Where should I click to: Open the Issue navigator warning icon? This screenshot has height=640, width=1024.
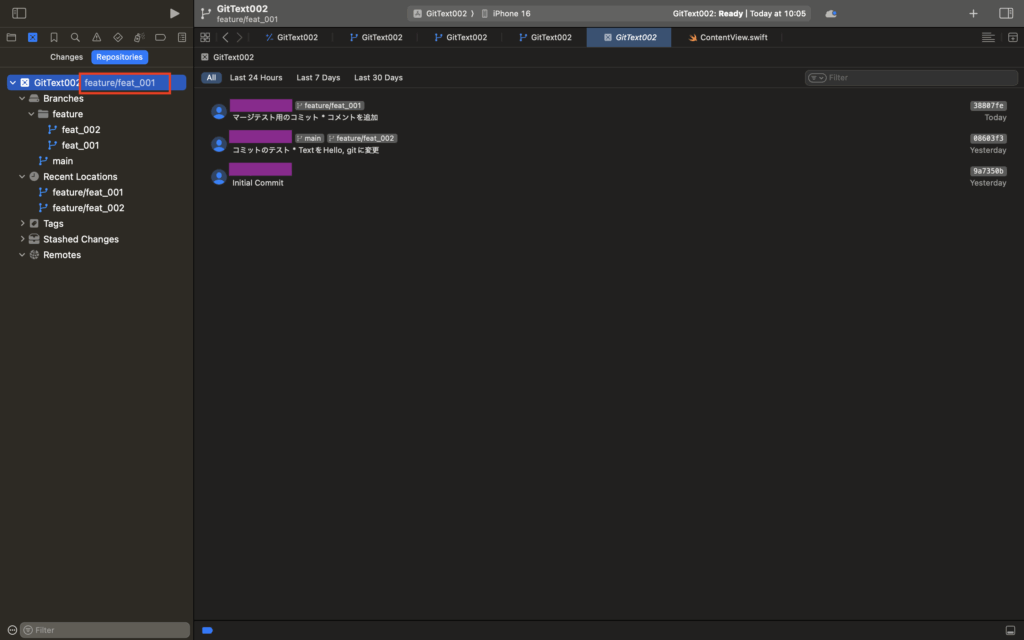click(97, 37)
